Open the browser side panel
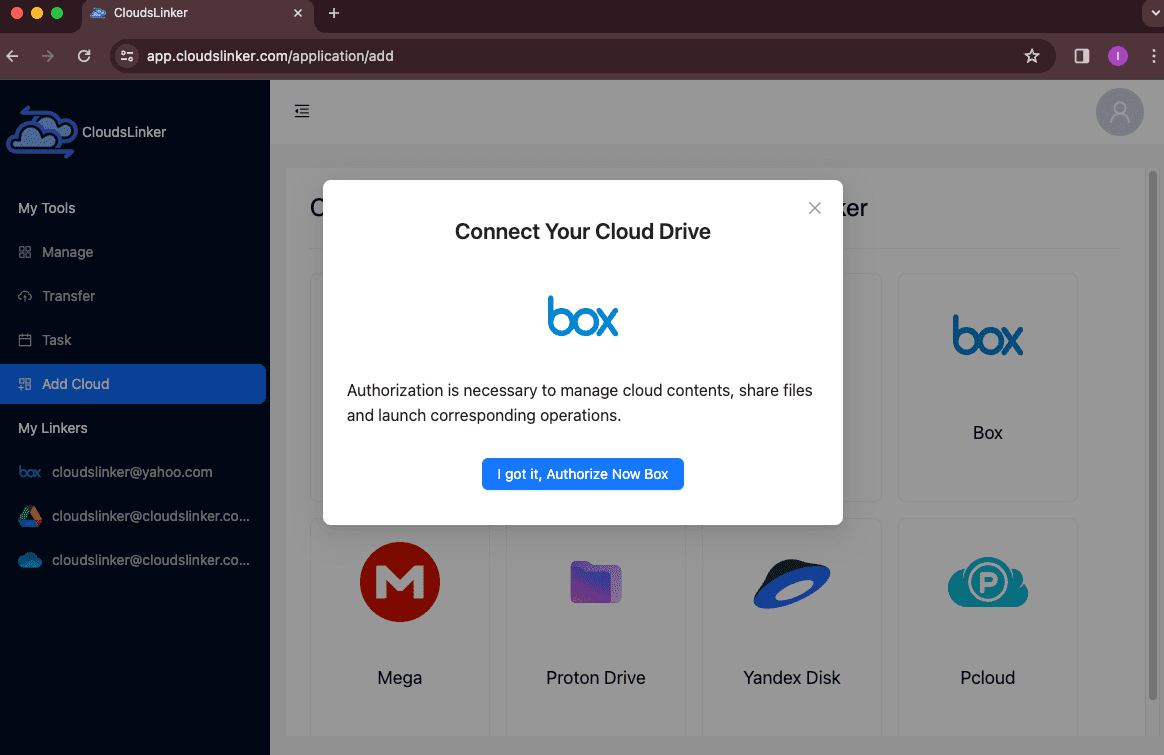 point(1082,56)
